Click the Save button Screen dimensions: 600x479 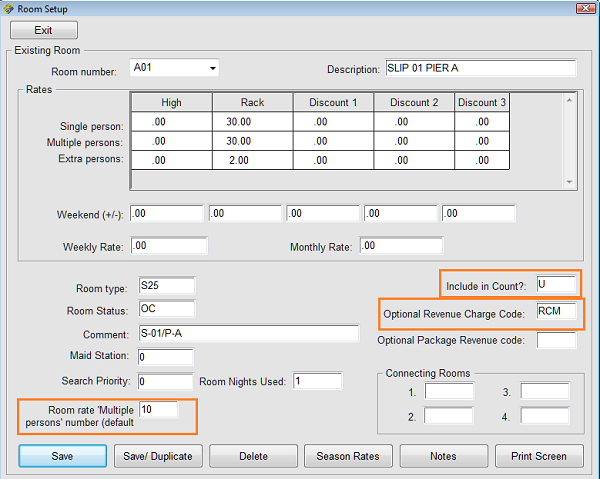[x=63, y=456]
